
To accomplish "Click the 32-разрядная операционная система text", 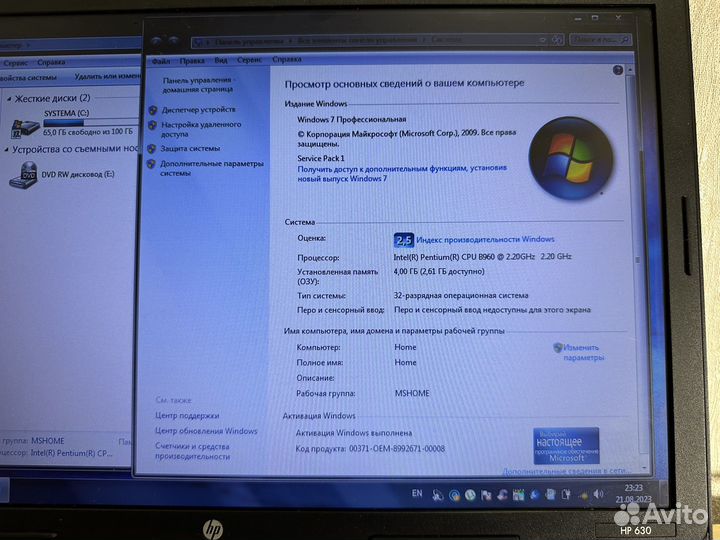I will tap(461, 296).
